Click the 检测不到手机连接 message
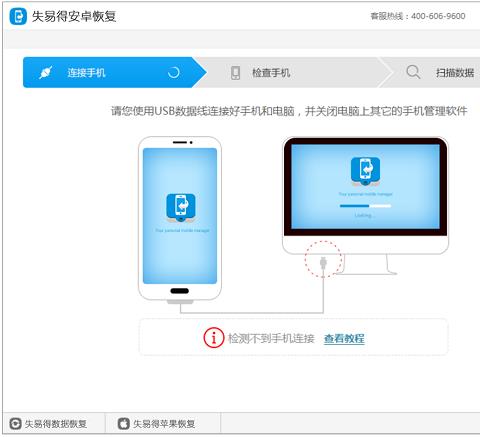This screenshot has height=437, width=480. click(x=271, y=339)
